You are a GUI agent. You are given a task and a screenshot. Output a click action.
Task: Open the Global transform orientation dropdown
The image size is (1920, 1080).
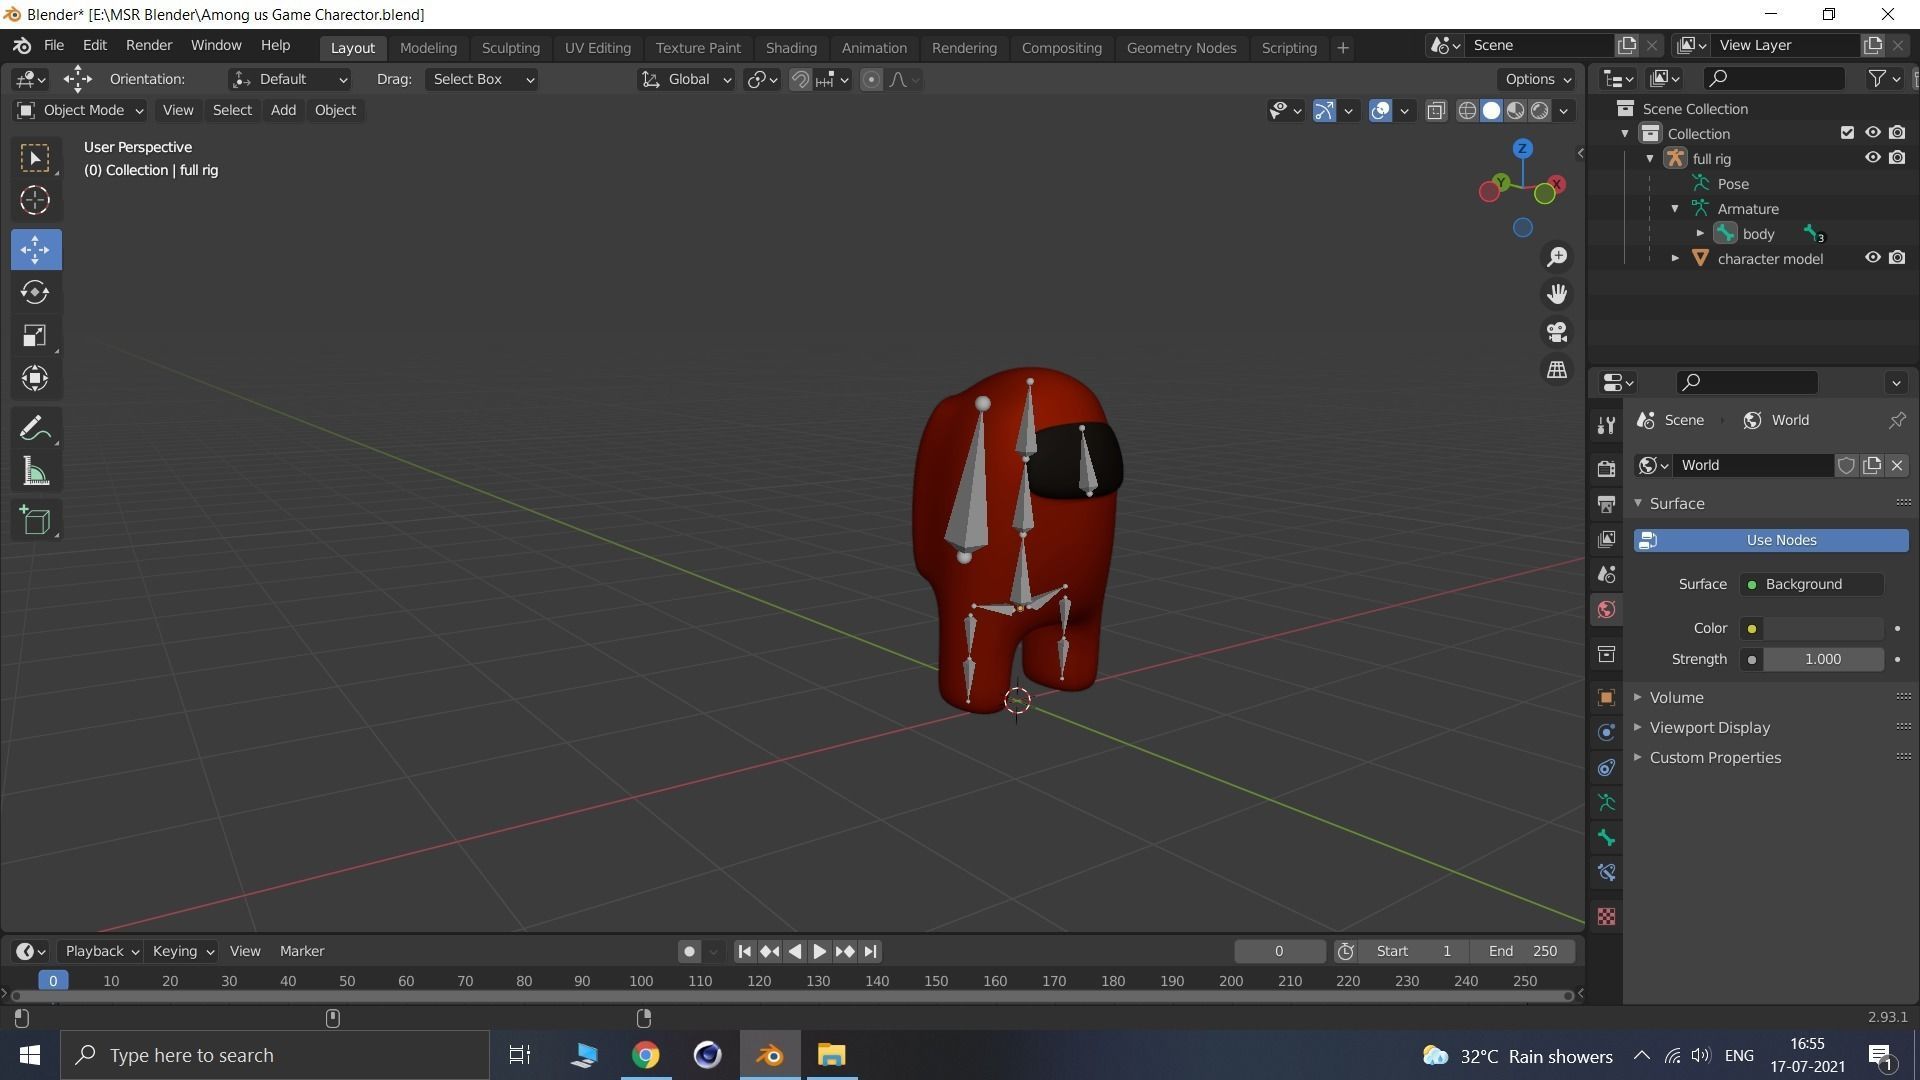[686, 79]
